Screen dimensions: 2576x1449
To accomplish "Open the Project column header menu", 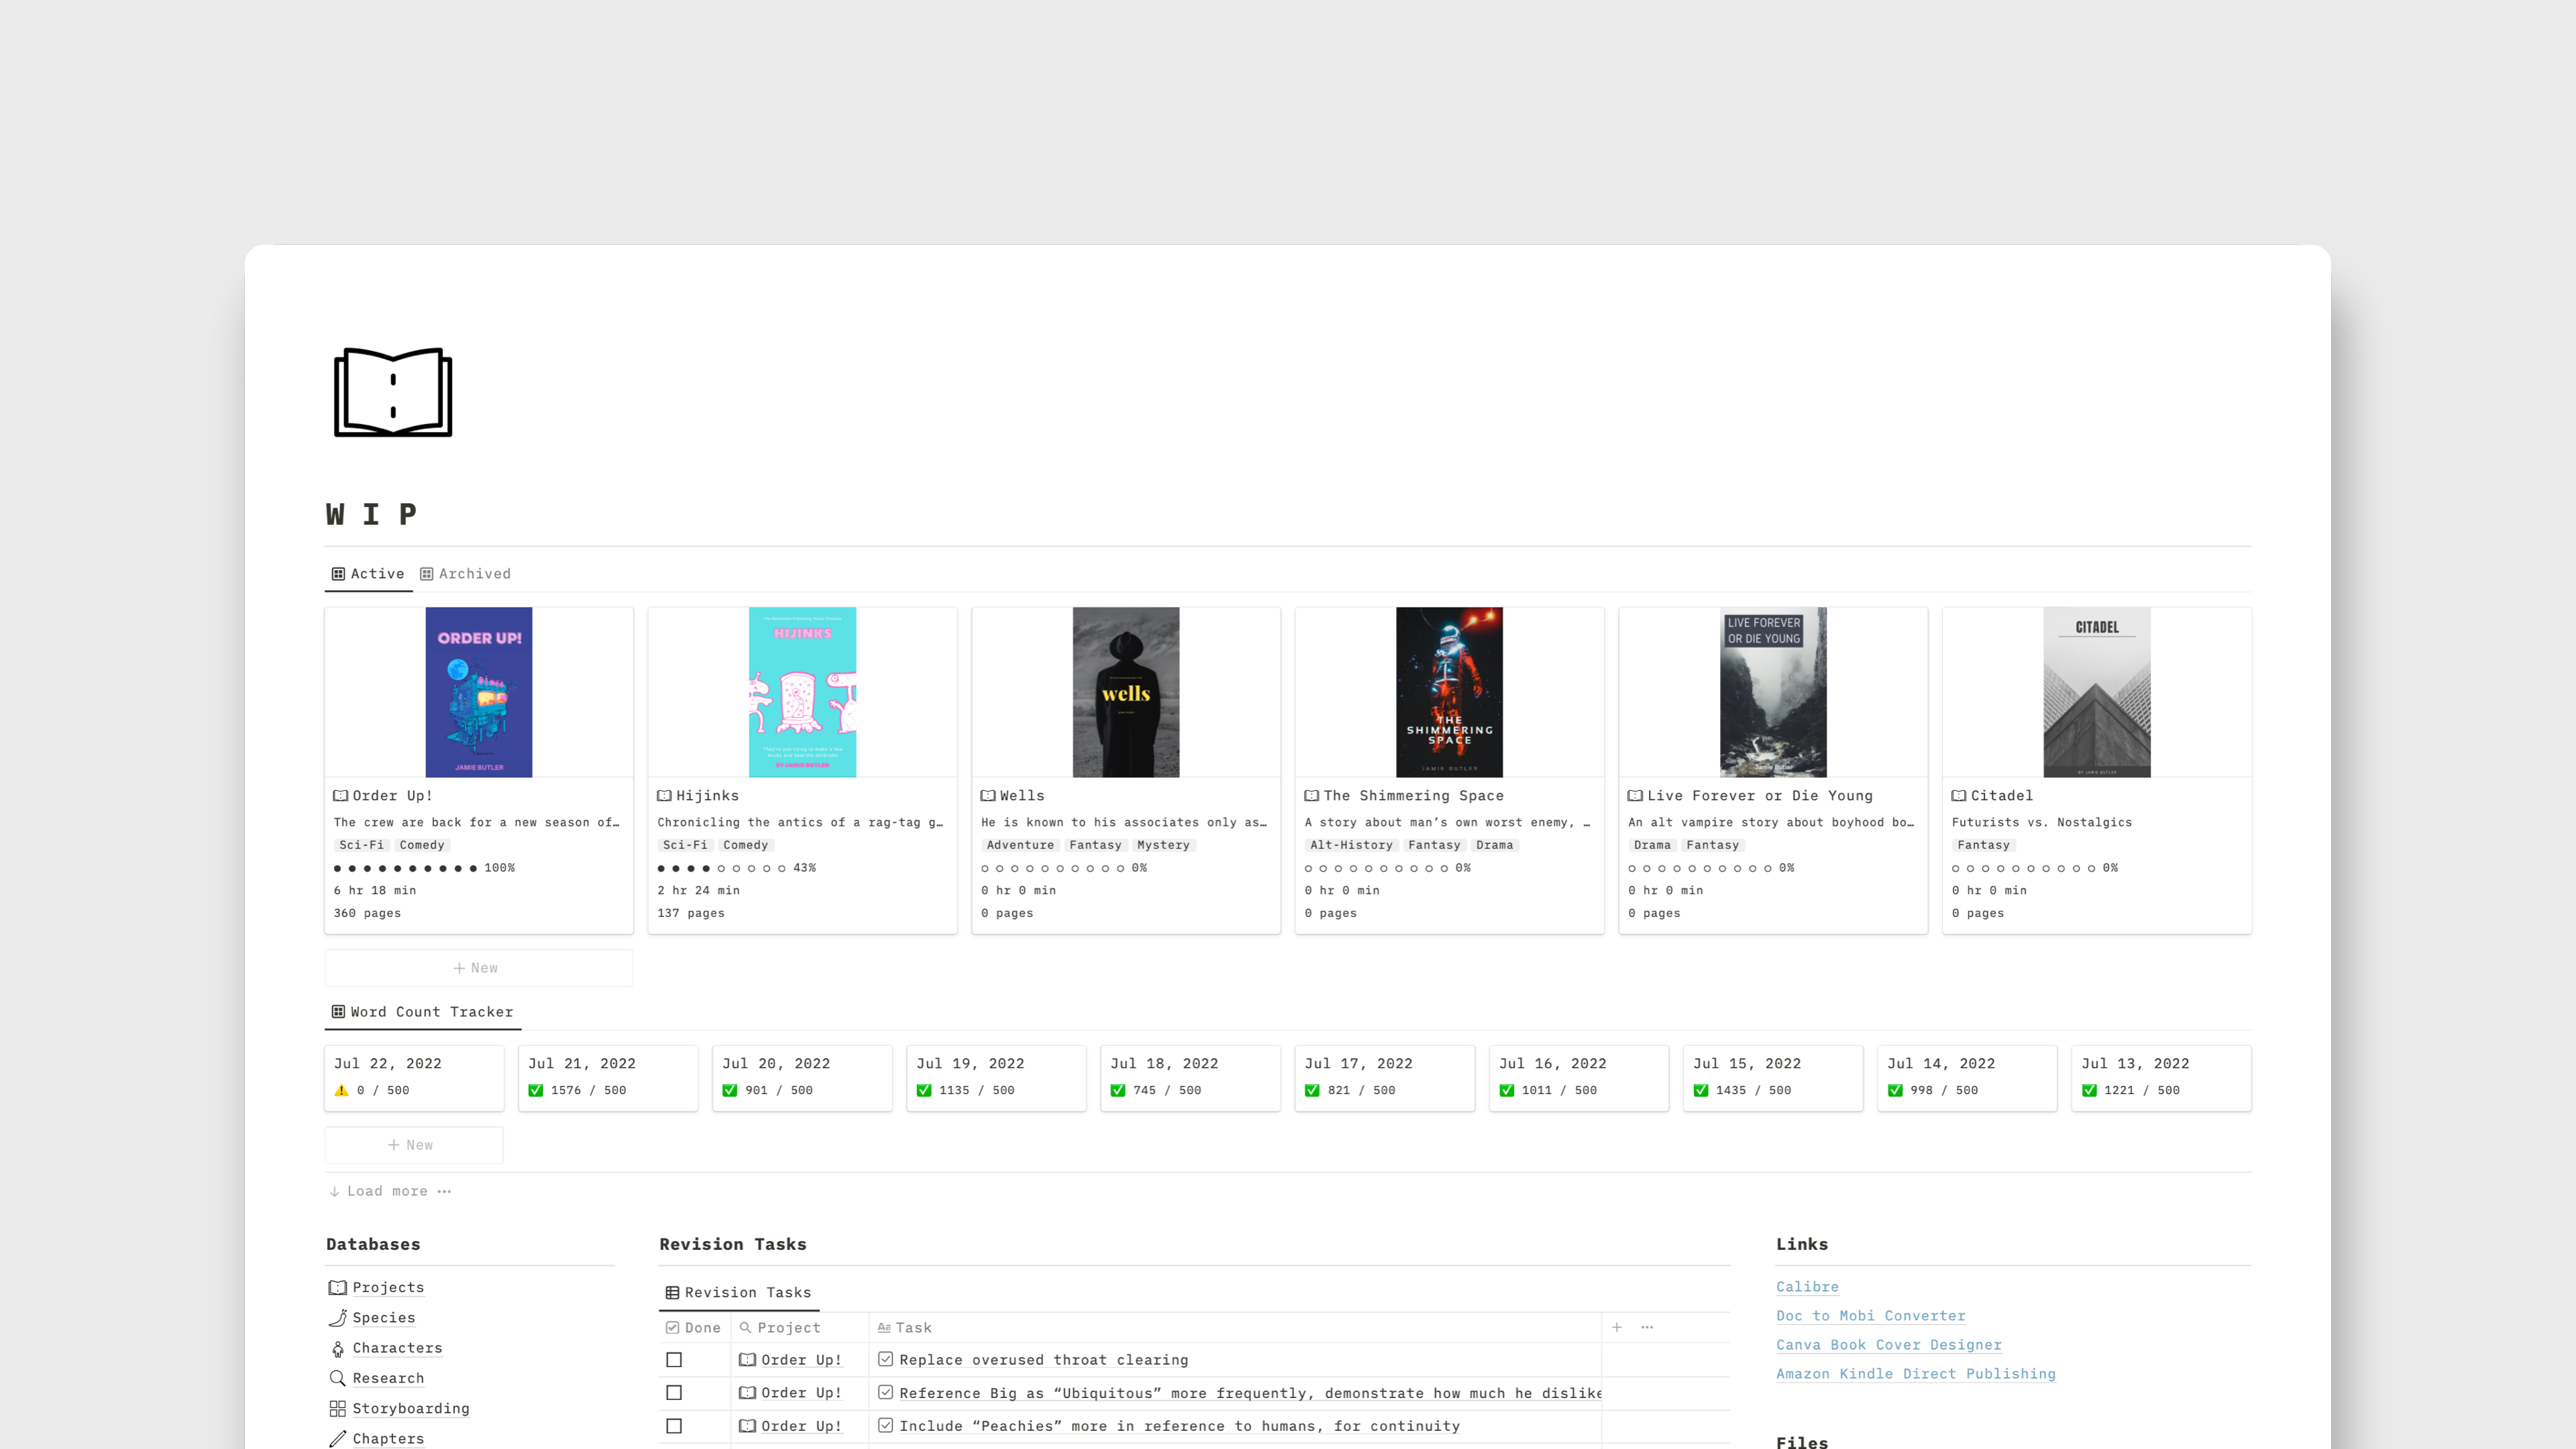I will [x=799, y=1327].
